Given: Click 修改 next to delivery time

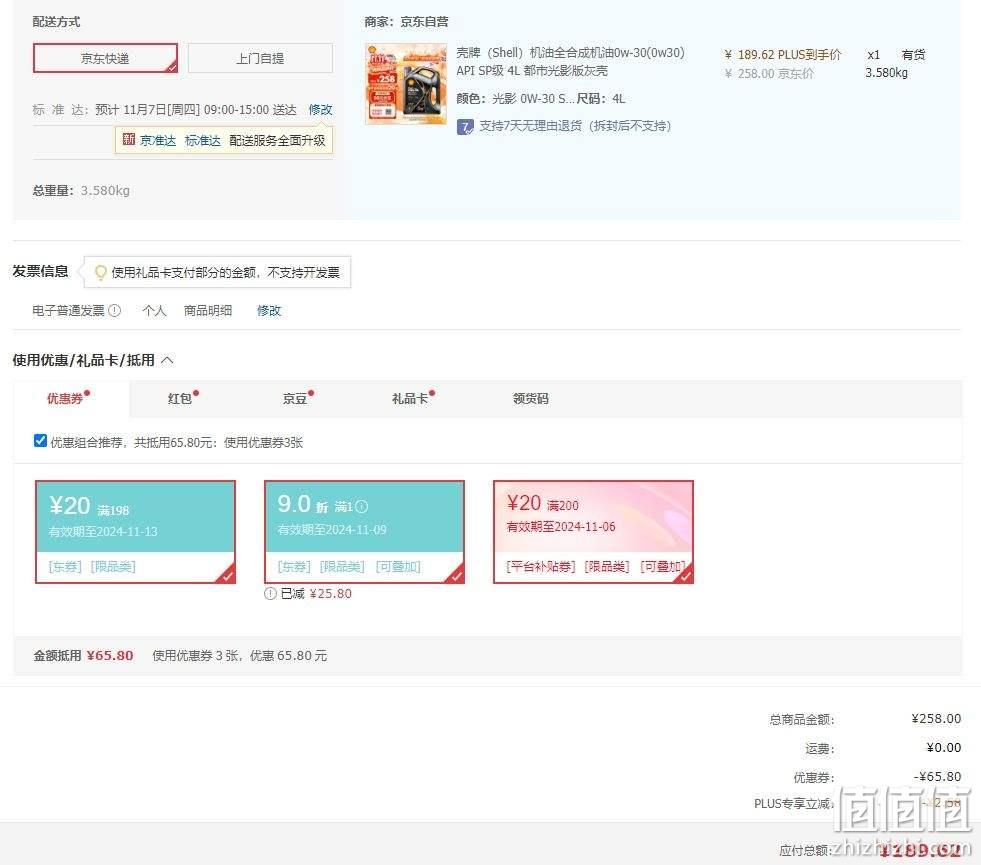Looking at the screenshot, I should coord(320,109).
